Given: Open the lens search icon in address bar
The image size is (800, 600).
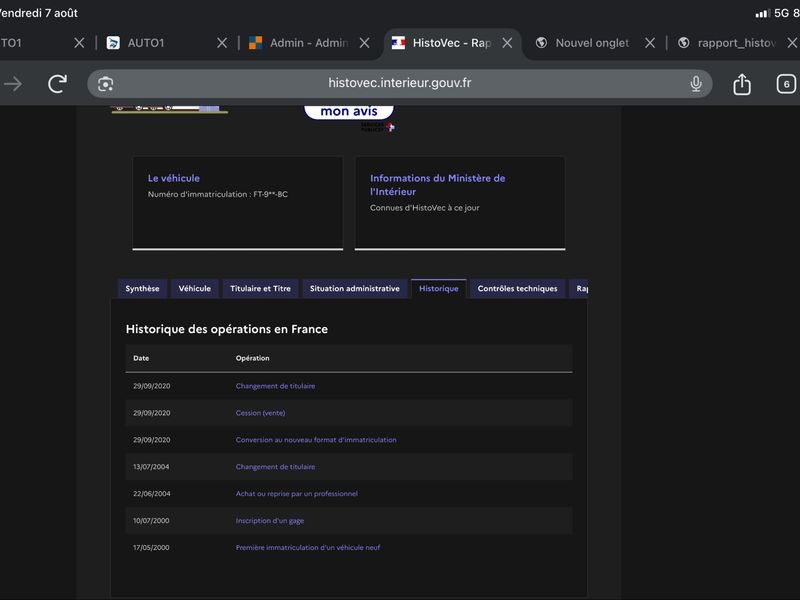Looking at the screenshot, I should 106,84.
